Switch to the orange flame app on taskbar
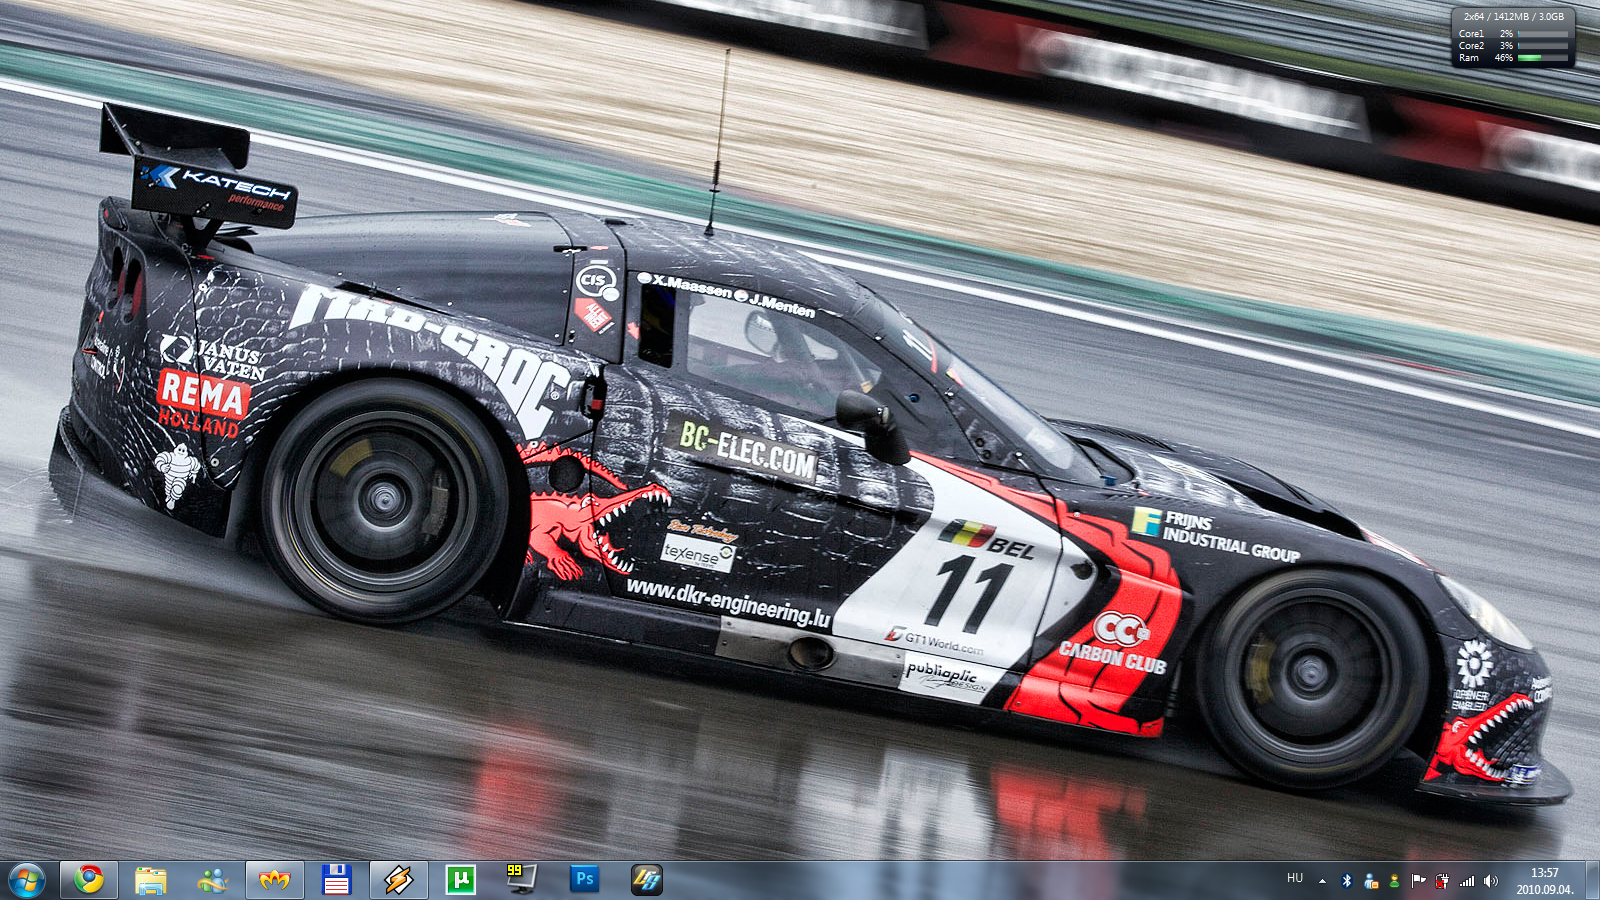The image size is (1600, 900). 274,880
